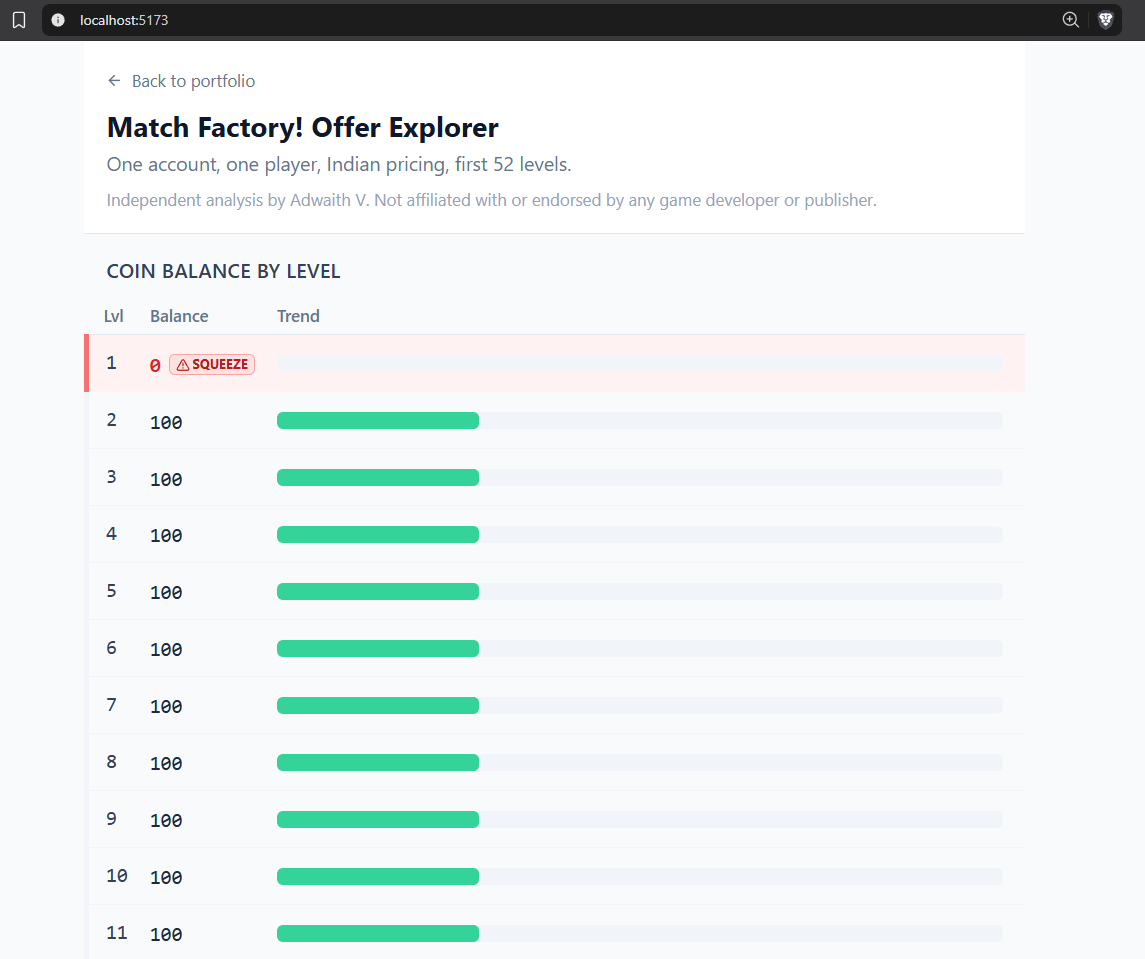Viewport: 1145px width, 959px height.
Task: Click the back arrow icon before Back to portfolio
Action: [114, 80]
